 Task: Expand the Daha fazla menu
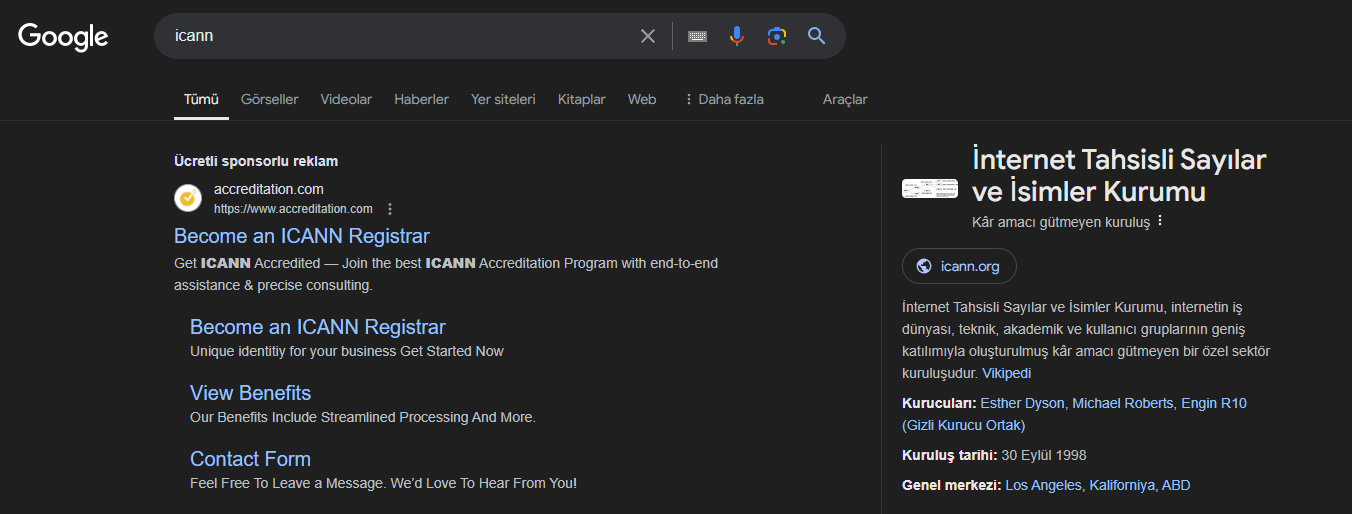(724, 99)
